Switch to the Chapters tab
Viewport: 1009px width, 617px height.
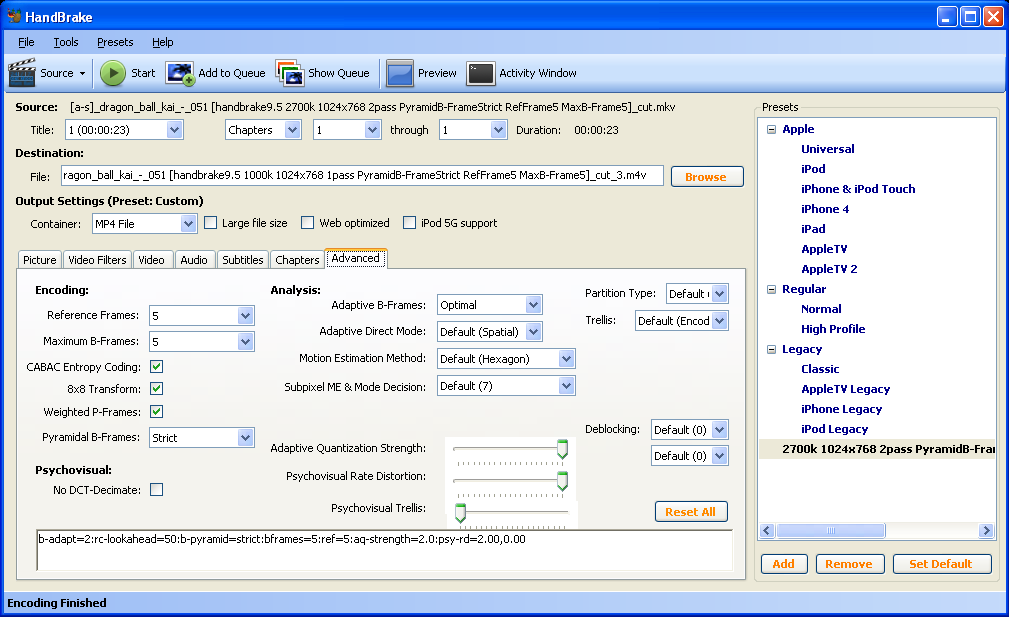[x=297, y=259]
